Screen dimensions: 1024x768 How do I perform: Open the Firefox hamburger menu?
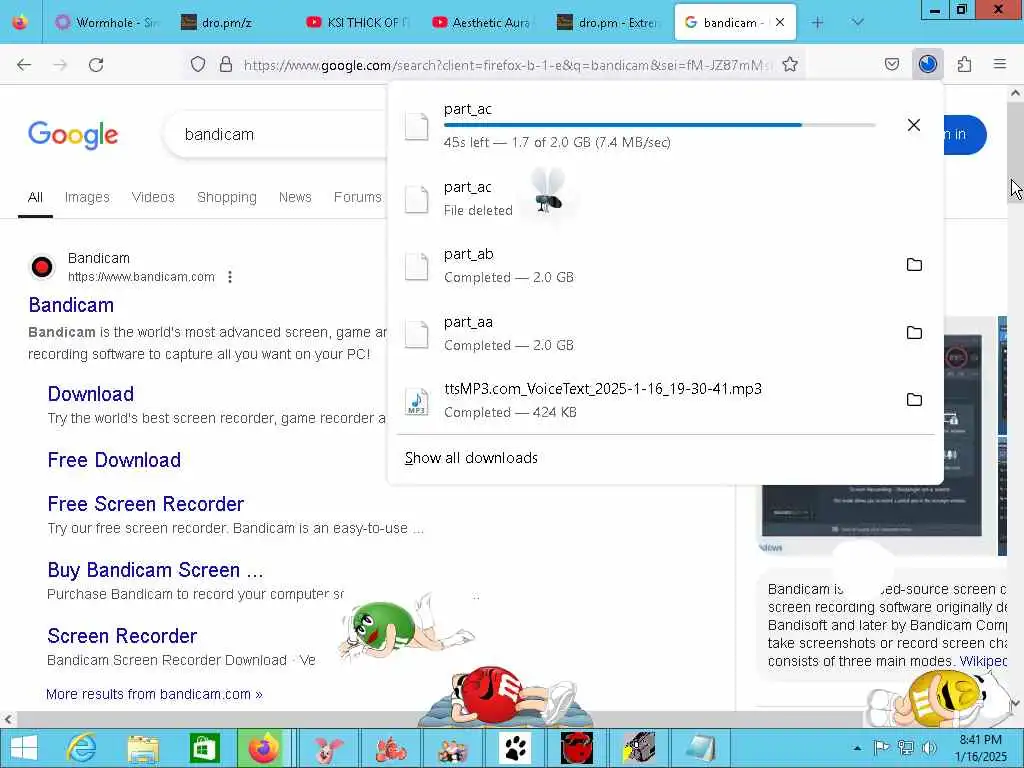[x=1000, y=64]
